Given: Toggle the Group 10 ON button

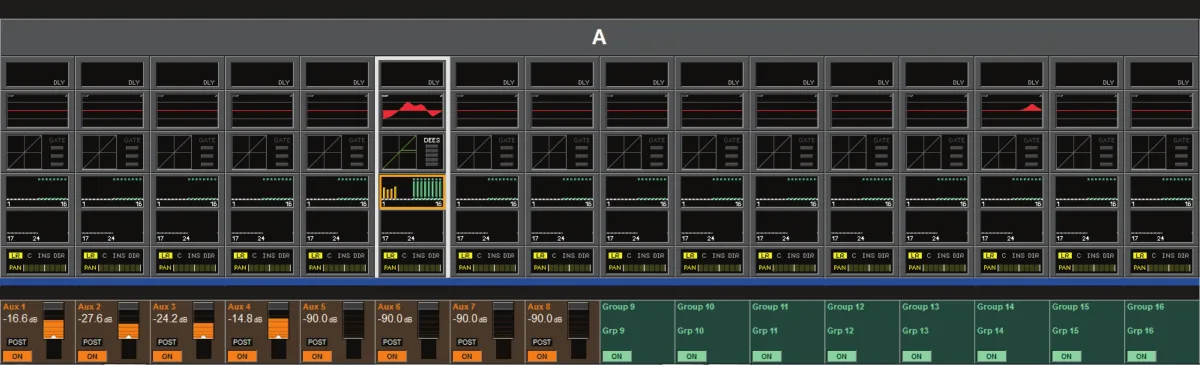Looking at the screenshot, I should (691, 356).
